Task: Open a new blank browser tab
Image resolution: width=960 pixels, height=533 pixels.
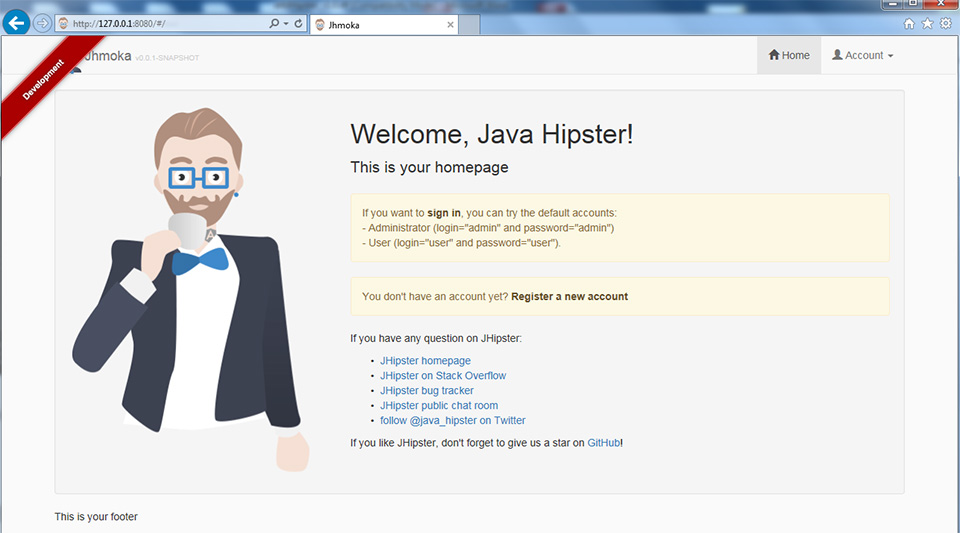Action: pyautogui.click(x=469, y=25)
